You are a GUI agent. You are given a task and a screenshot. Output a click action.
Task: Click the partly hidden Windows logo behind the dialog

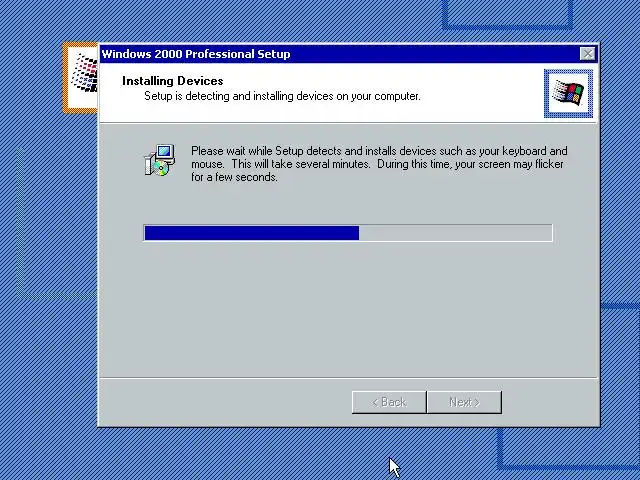click(80, 77)
